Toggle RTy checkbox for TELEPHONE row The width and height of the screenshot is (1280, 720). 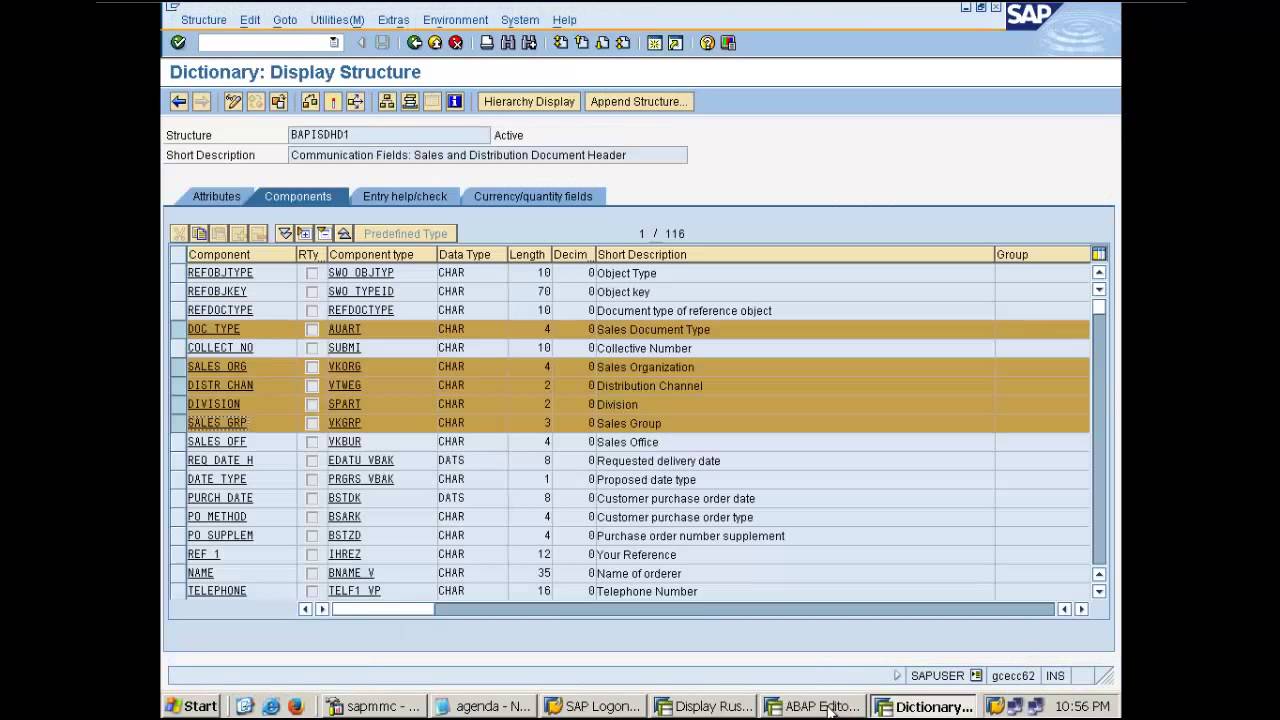pos(312,591)
